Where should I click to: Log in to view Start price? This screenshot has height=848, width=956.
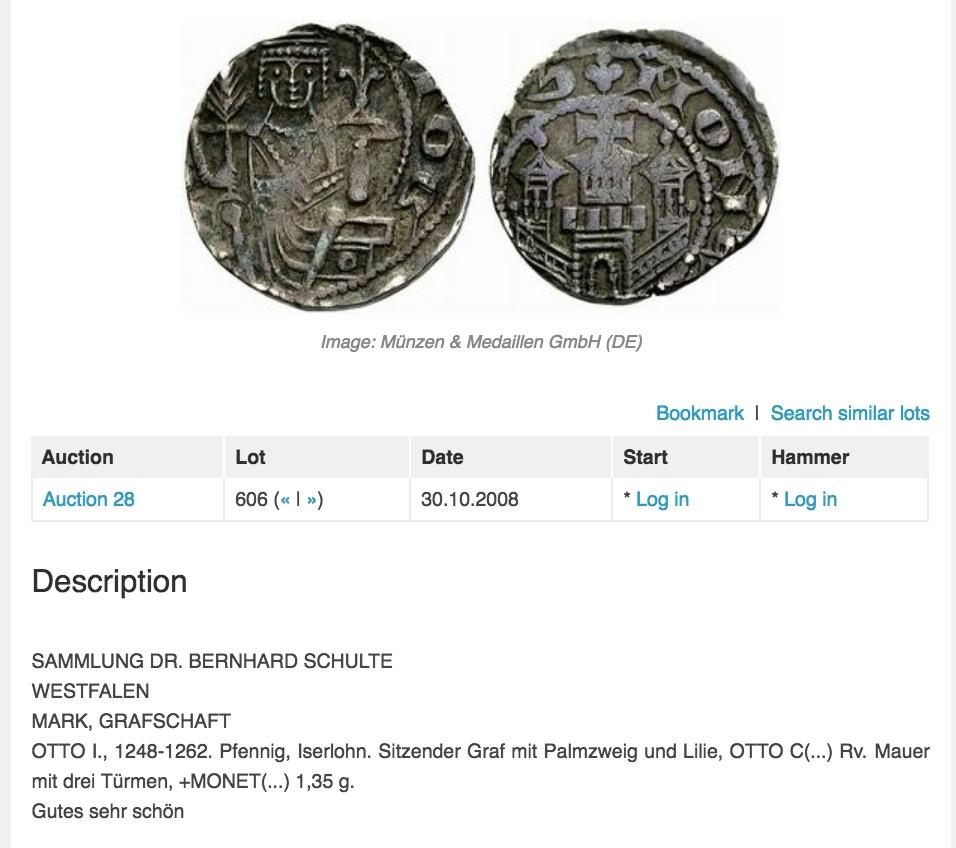(661, 499)
